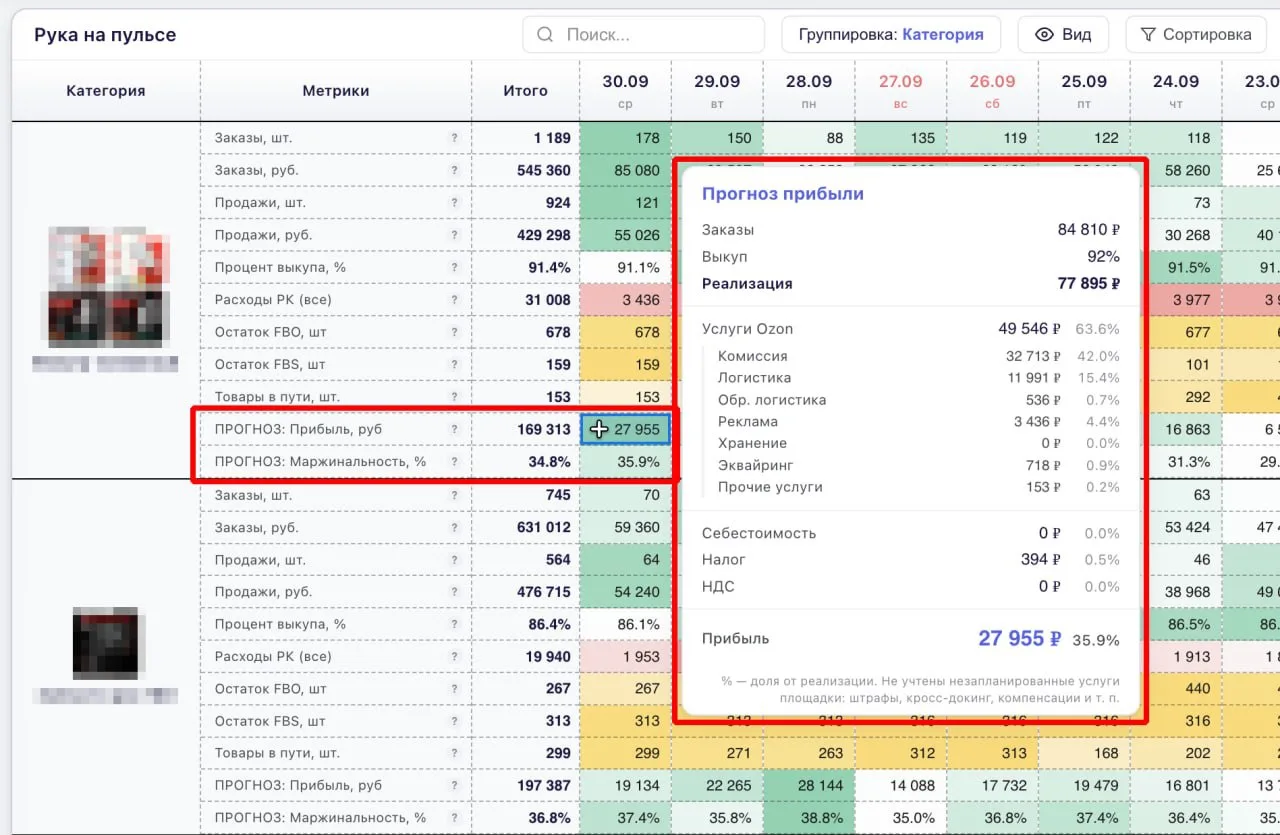Click the 3 436 ad expenses cell under 30.09
1280x835 pixels.
pyautogui.click(x=625, y=300)
